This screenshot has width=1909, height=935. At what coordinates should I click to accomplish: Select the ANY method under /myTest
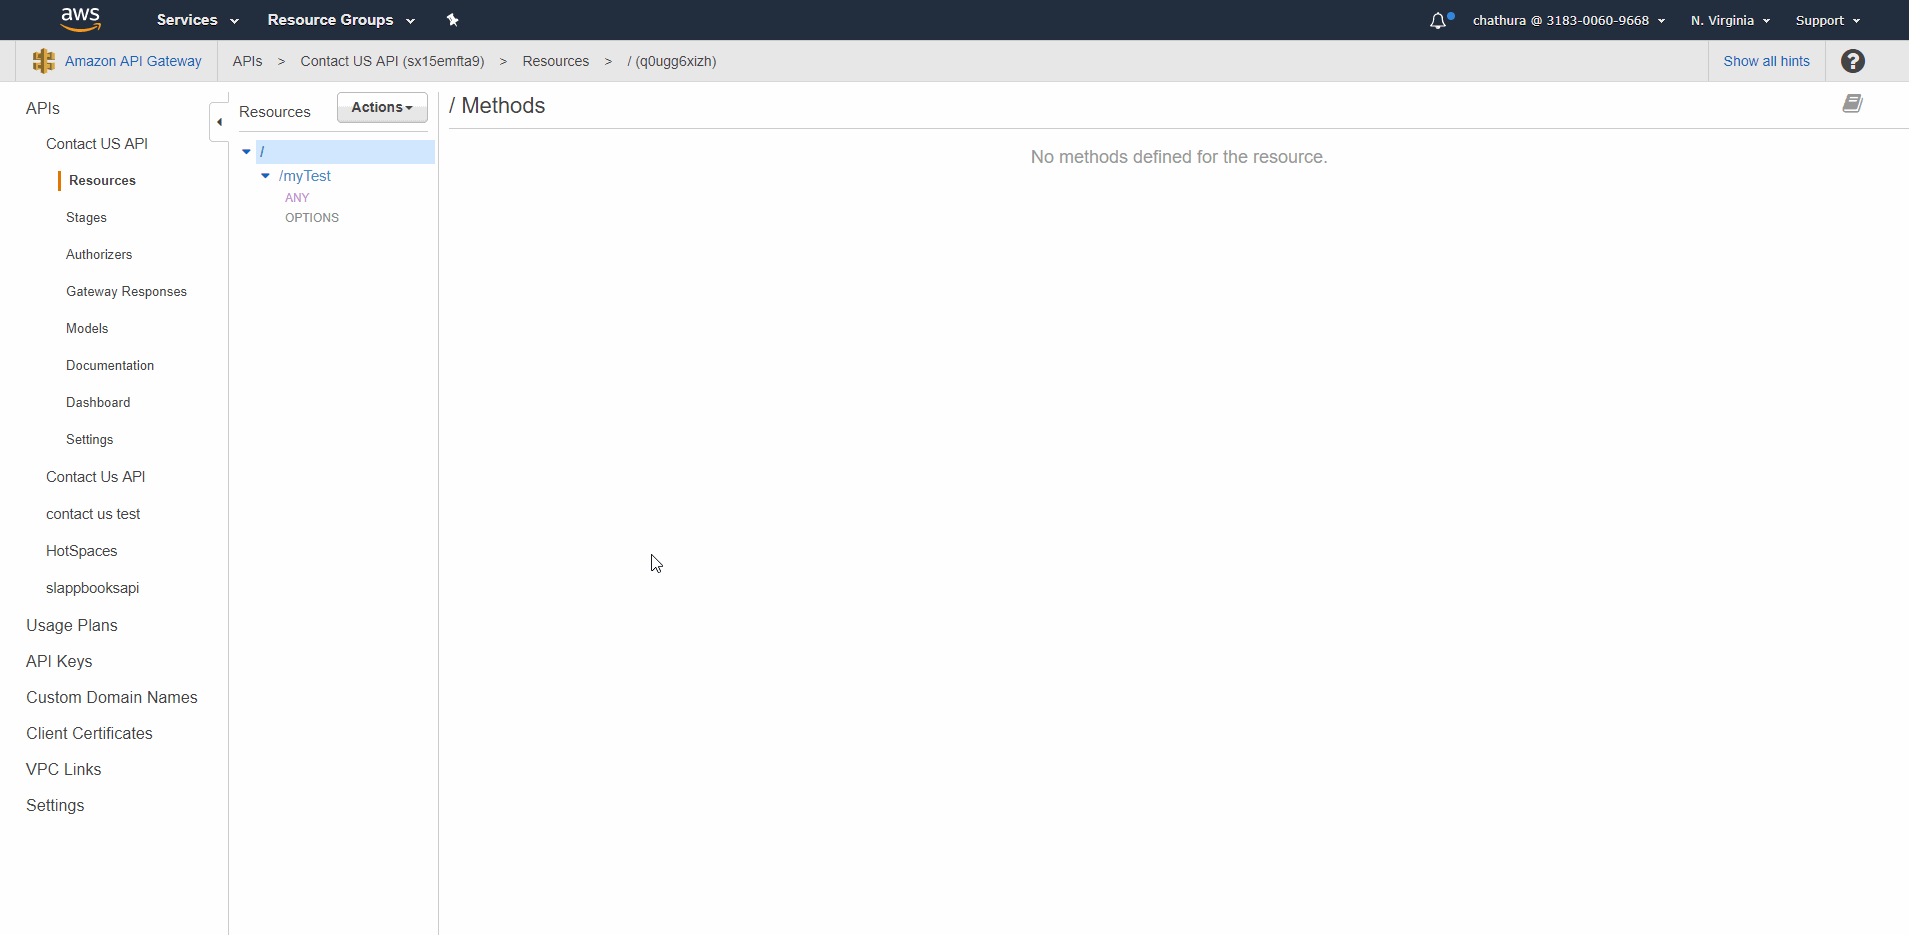pos(297,198)
